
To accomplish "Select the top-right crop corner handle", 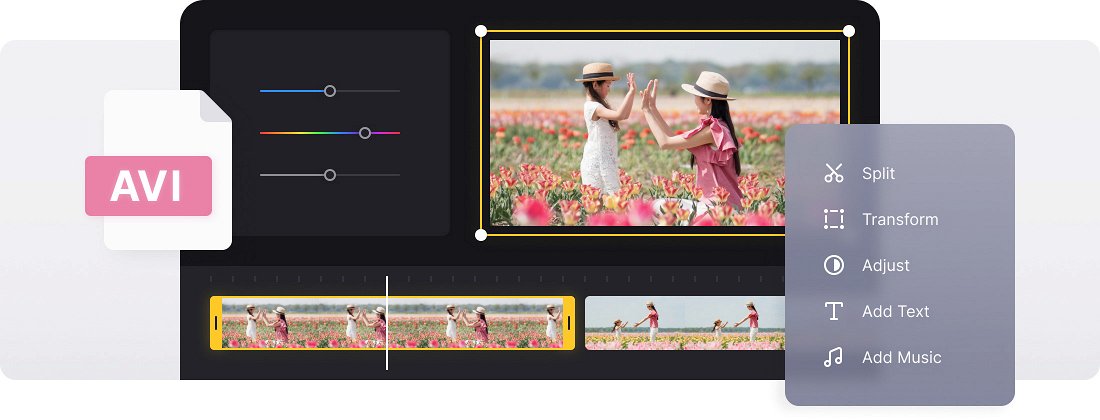I will tap(849, 31).
